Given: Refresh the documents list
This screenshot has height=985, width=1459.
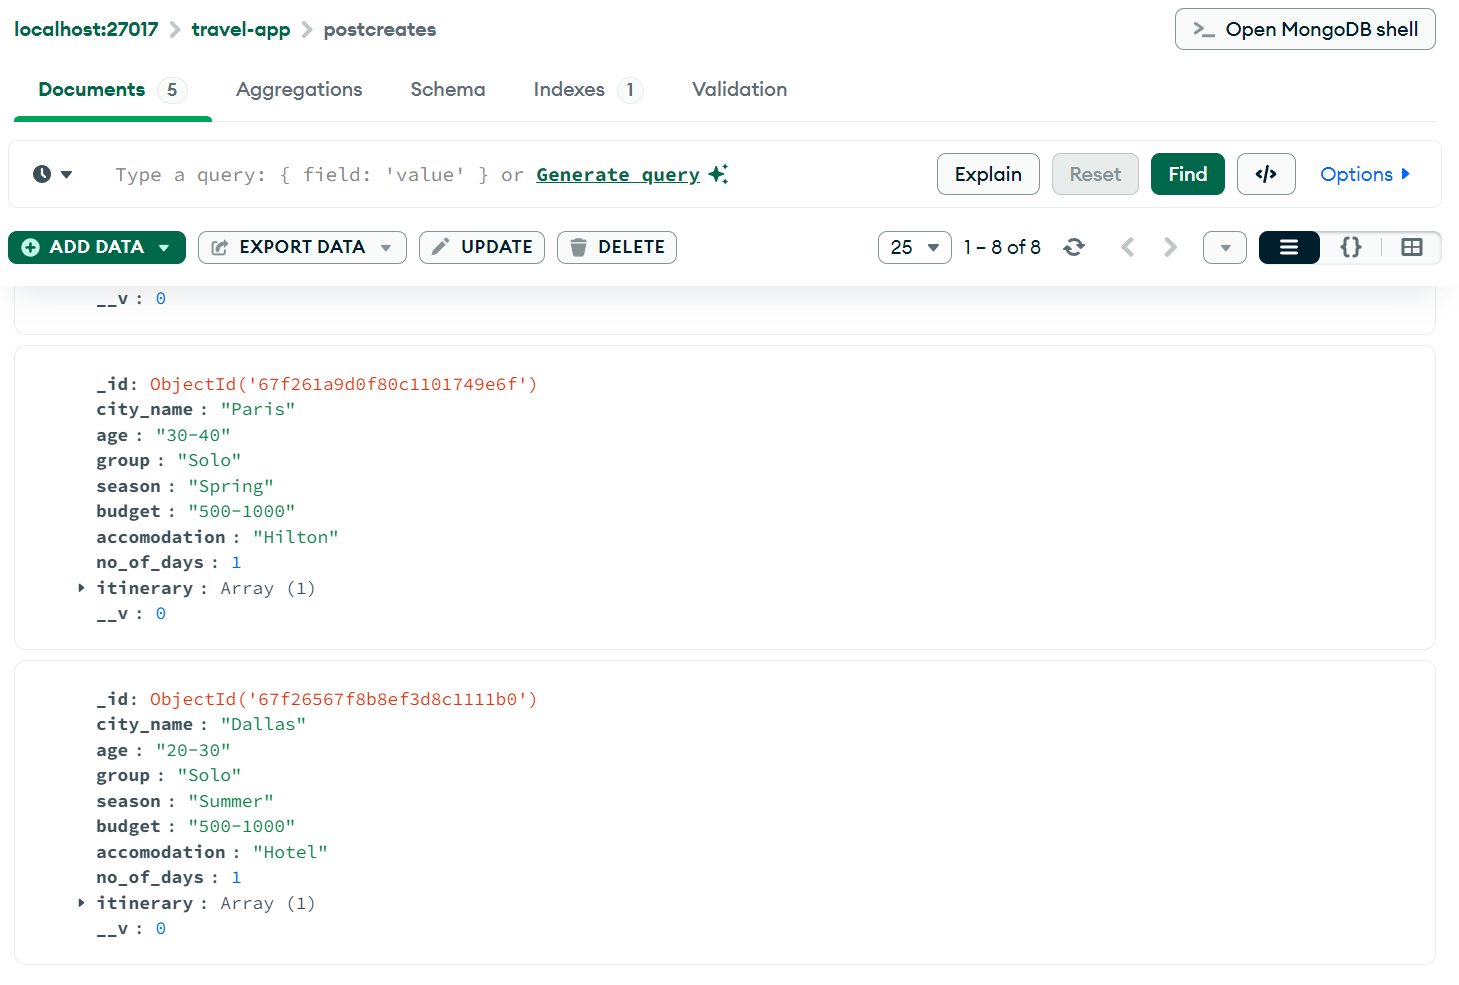Looking at the screenshot, I should coord(1074,247).
